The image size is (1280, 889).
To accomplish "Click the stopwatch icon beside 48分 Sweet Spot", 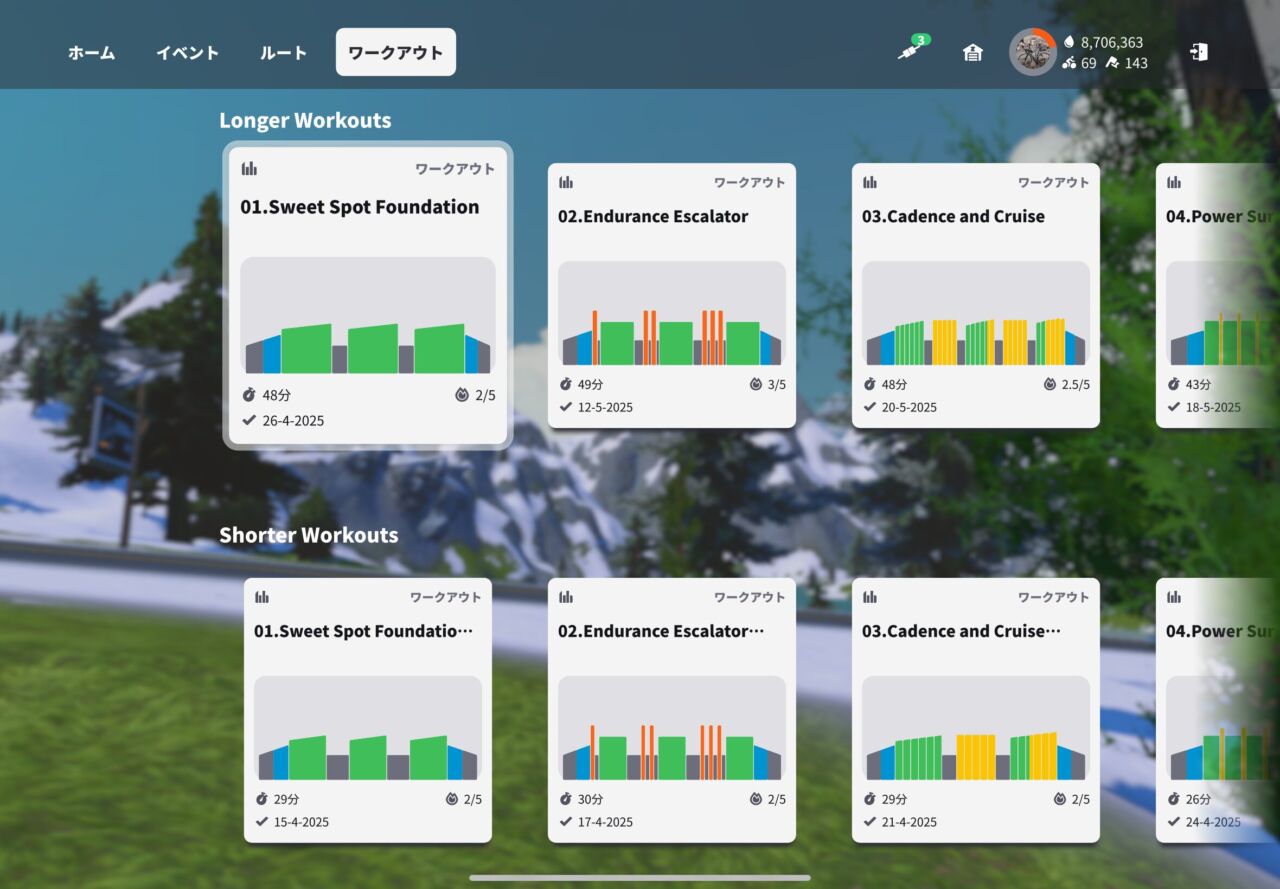I will point(249,395).
